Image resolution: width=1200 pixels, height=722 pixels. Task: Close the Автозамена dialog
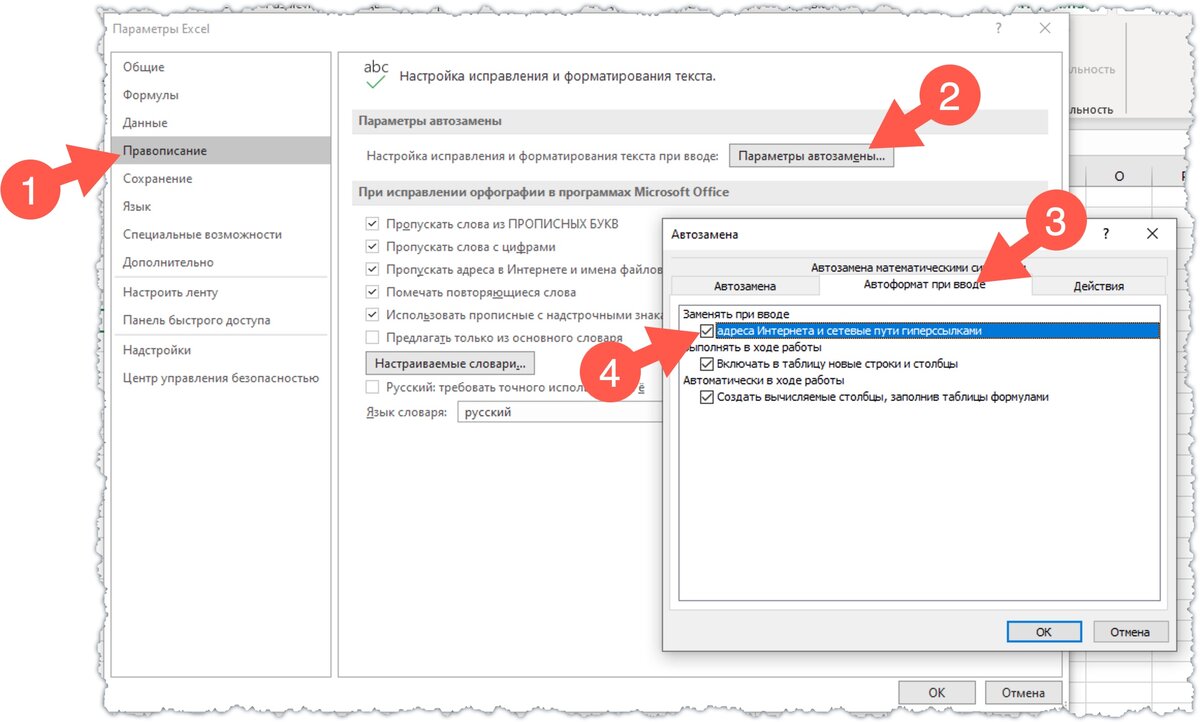click(x=1153, y=234)
